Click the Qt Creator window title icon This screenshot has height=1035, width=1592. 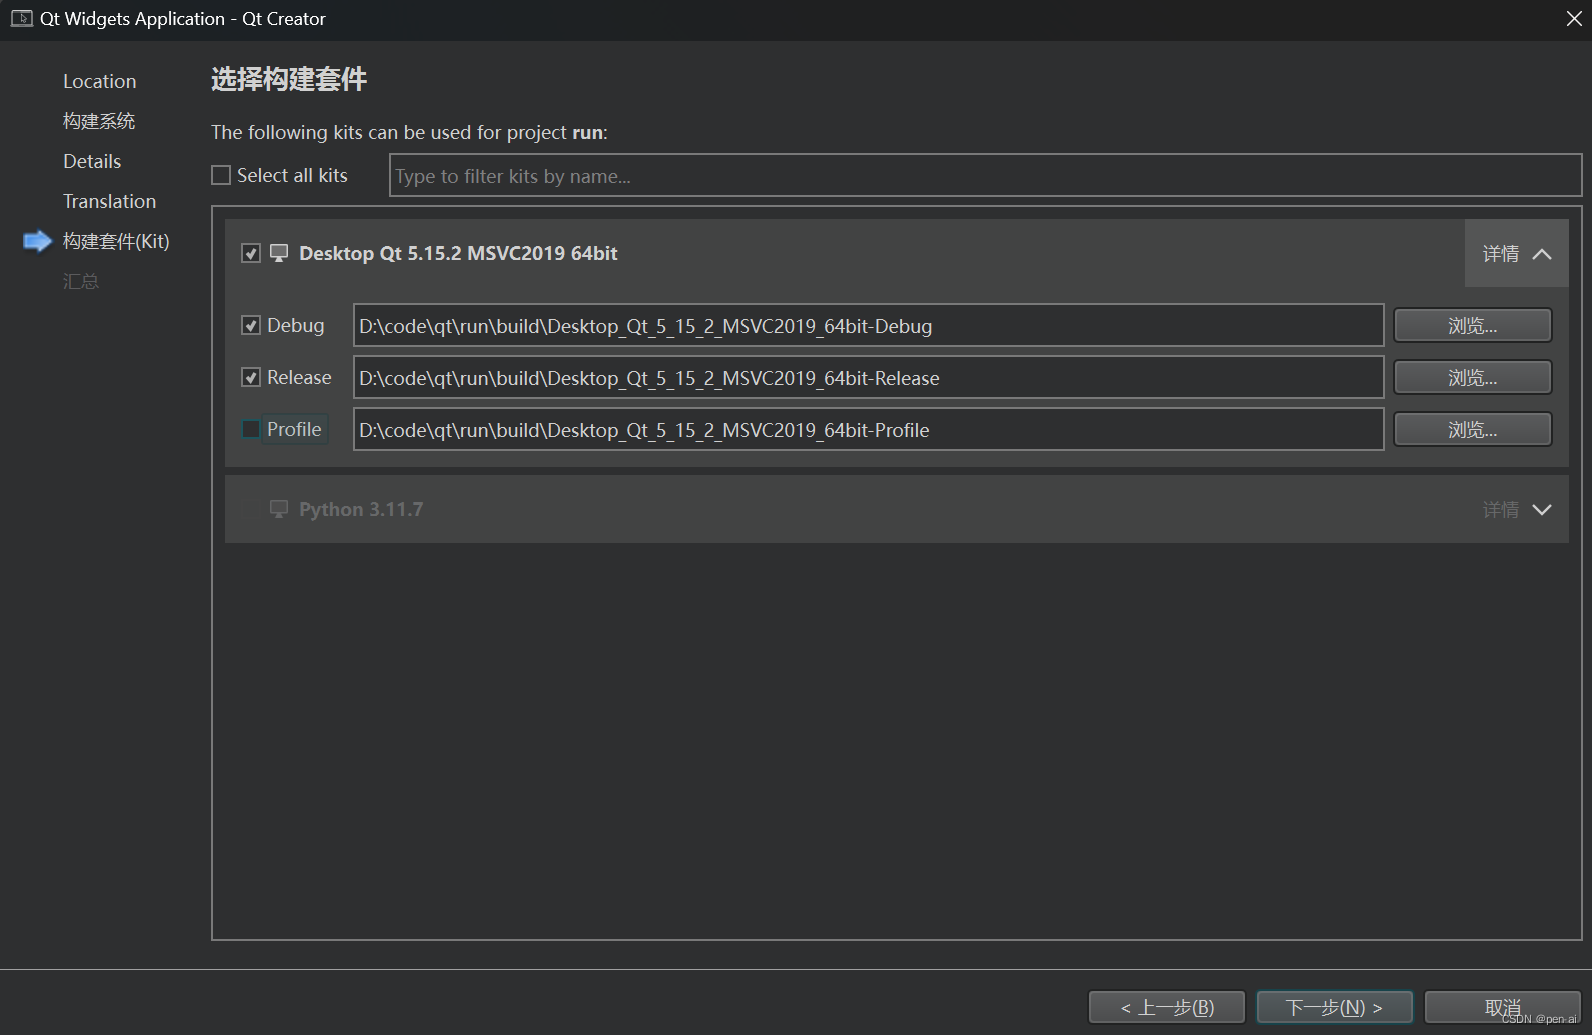22,19
